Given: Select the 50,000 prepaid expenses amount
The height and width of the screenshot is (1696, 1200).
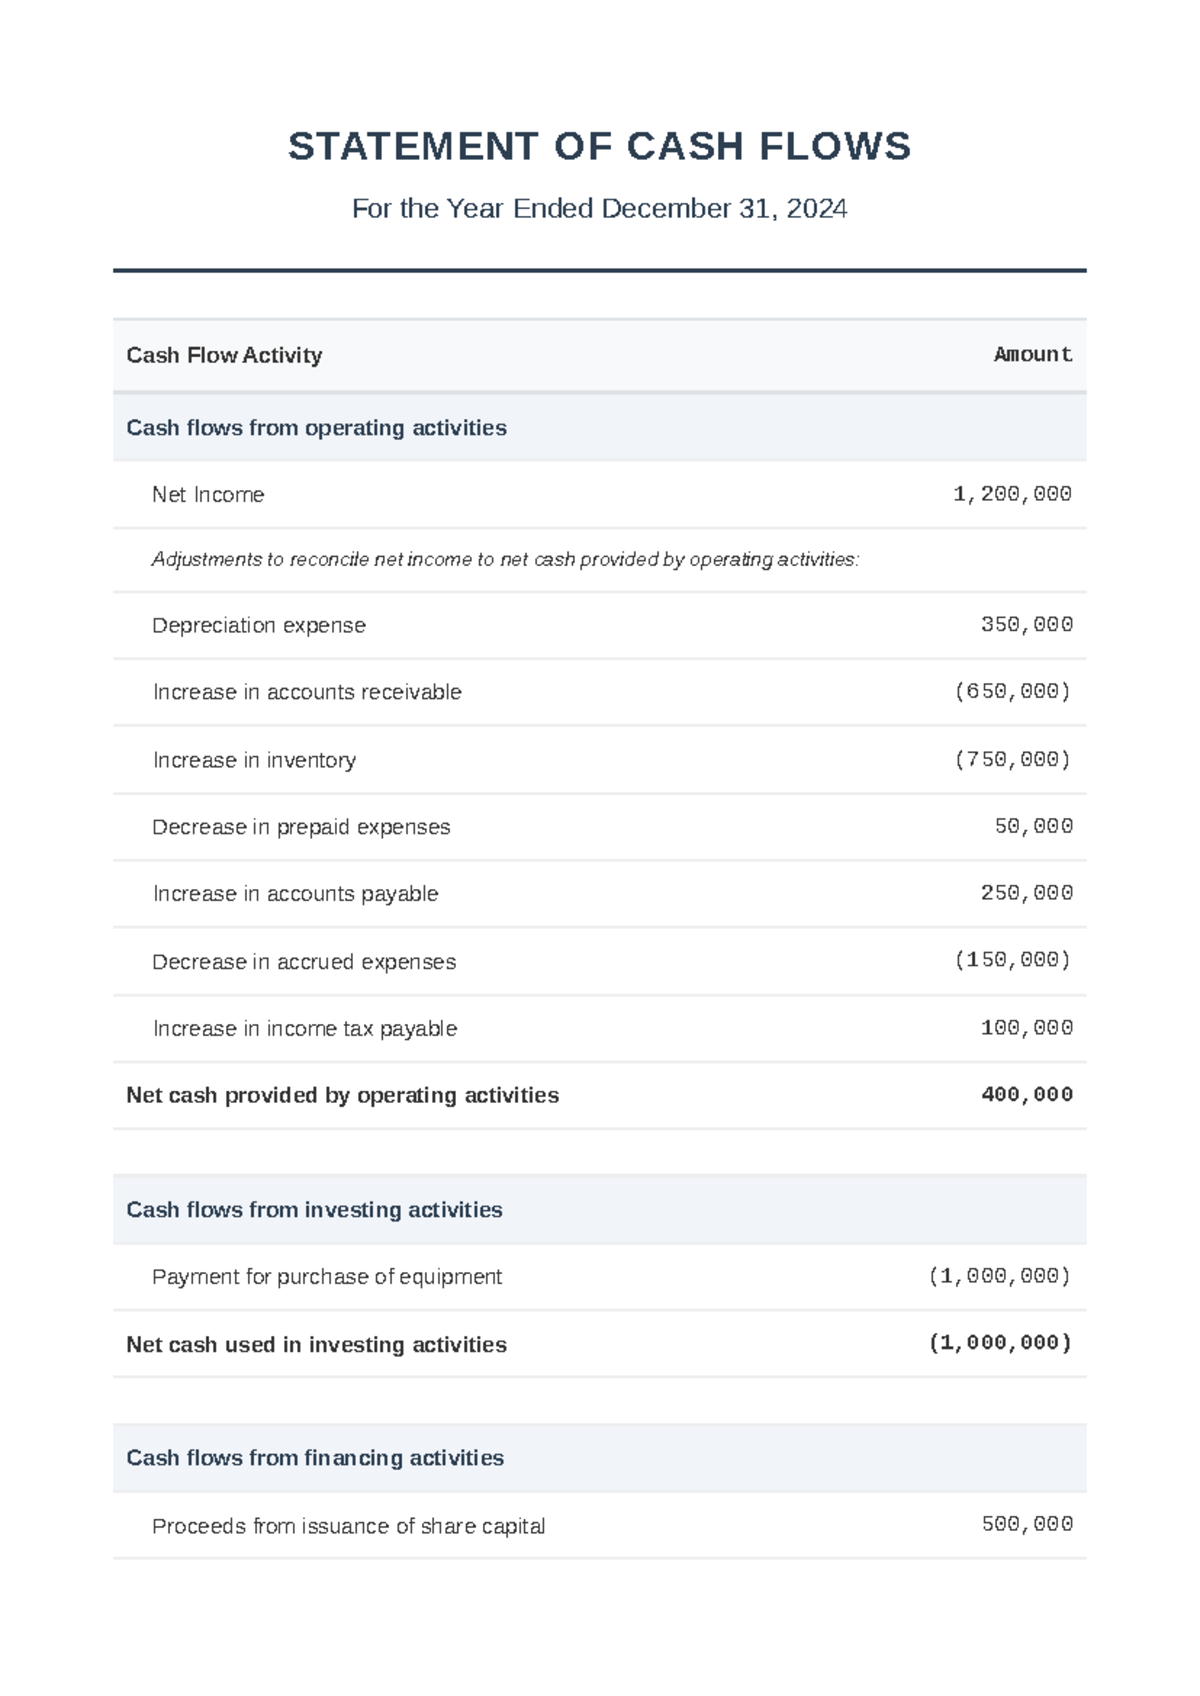Looking at the screenshot, I should click(1034, 826).
